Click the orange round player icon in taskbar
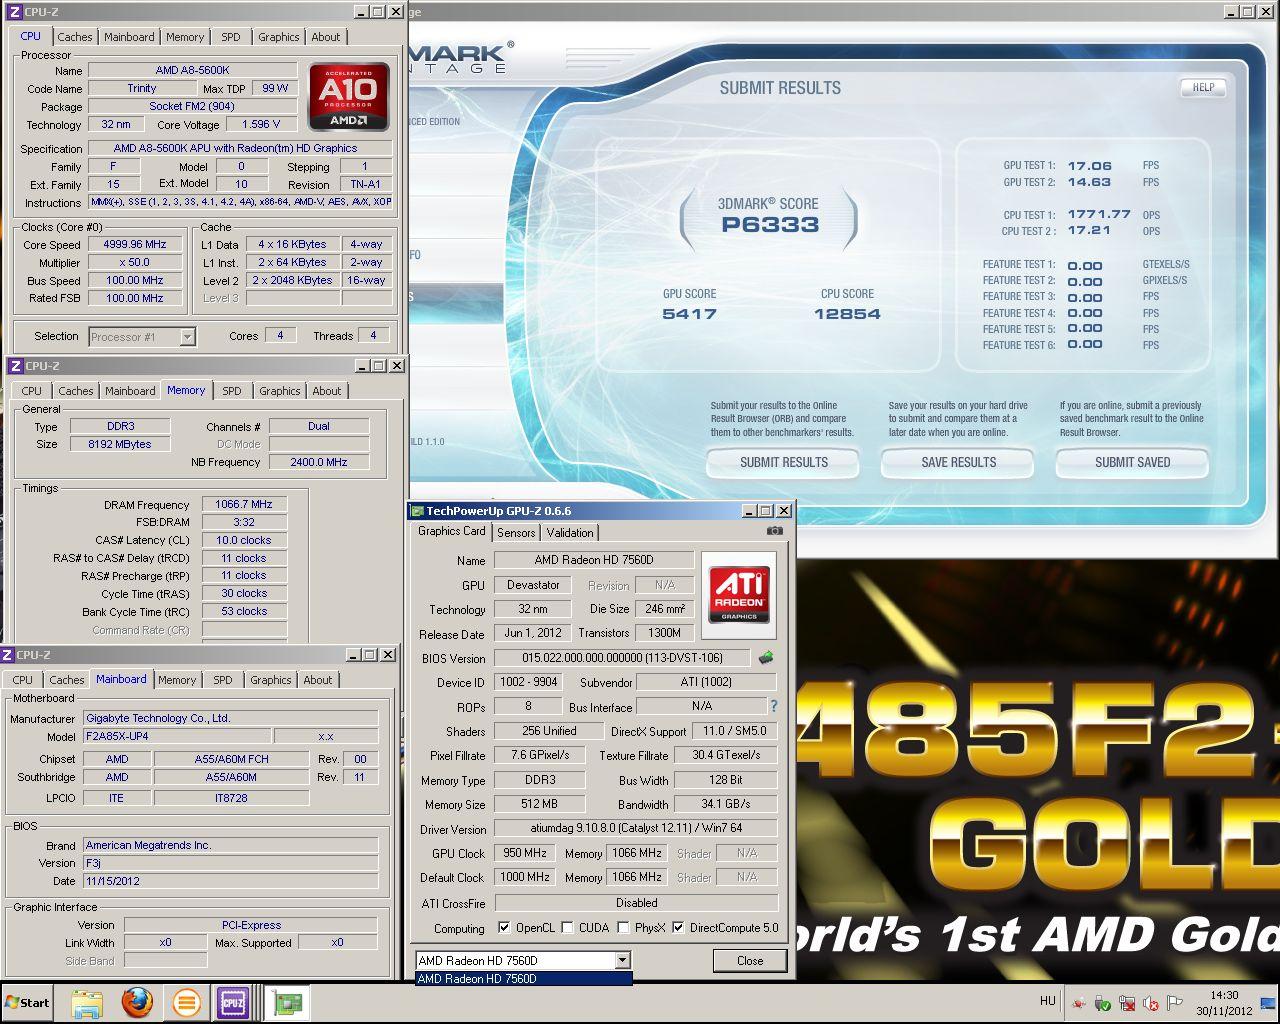 186,1002
